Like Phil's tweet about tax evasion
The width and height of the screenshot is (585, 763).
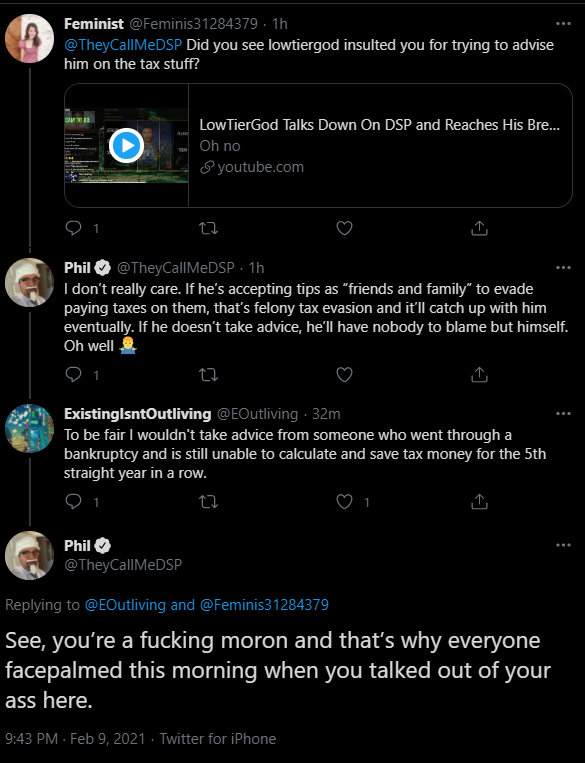coord(345,374)
